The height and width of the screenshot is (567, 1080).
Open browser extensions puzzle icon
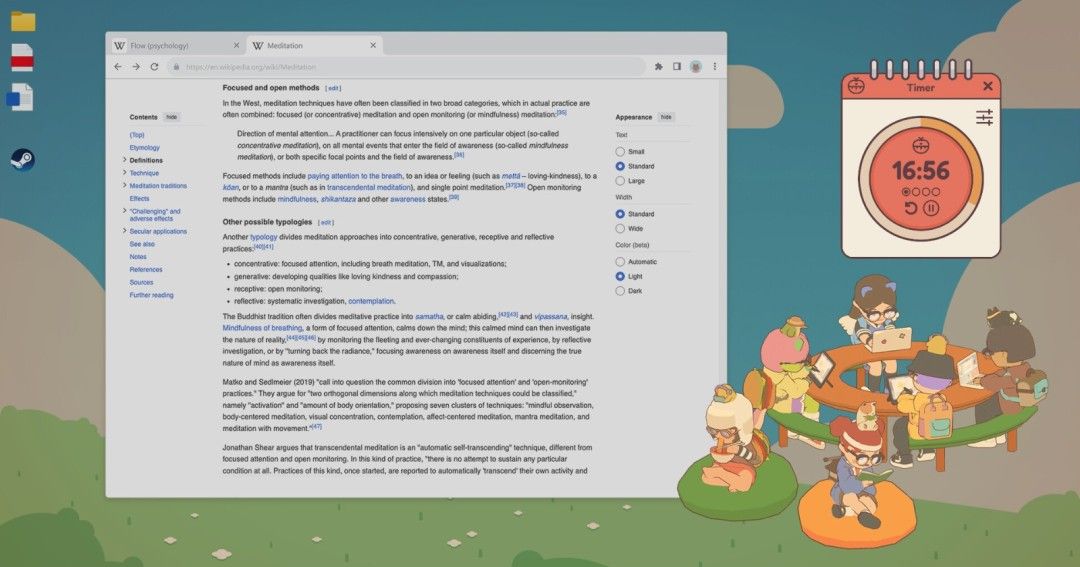tap(658, 67)
